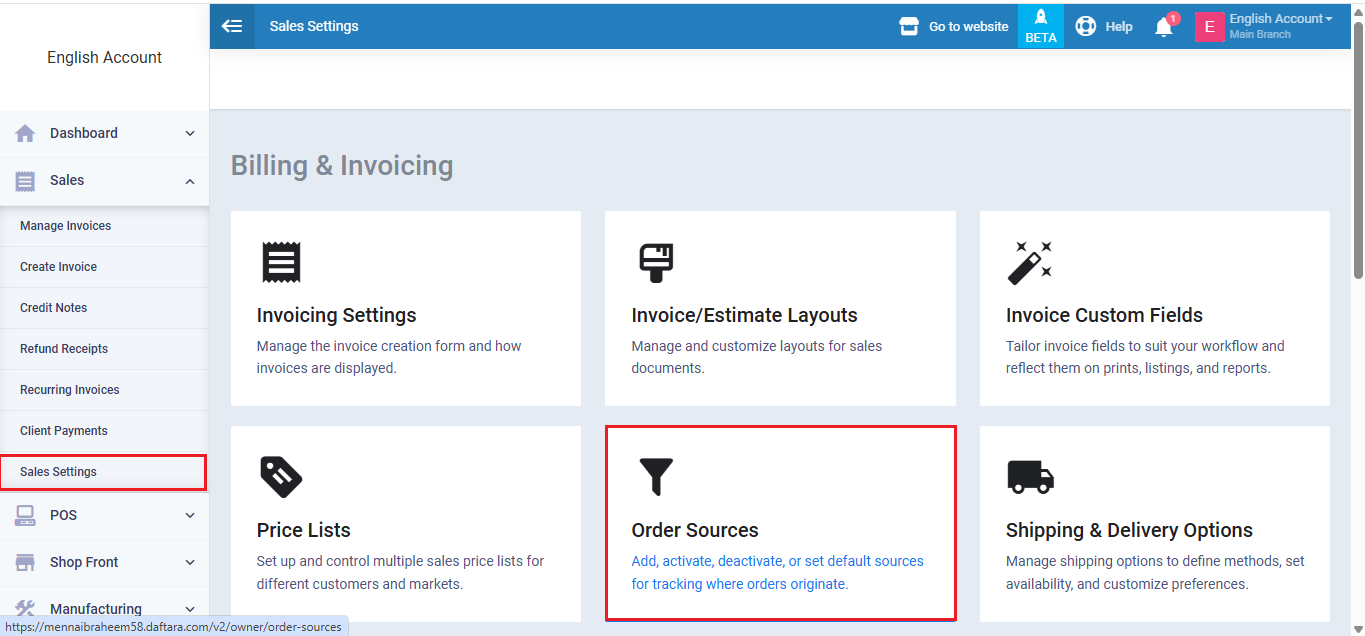Go to Recurring Invoices page
The height and width of the screenshot is (636, 1365).
[70, 390]
